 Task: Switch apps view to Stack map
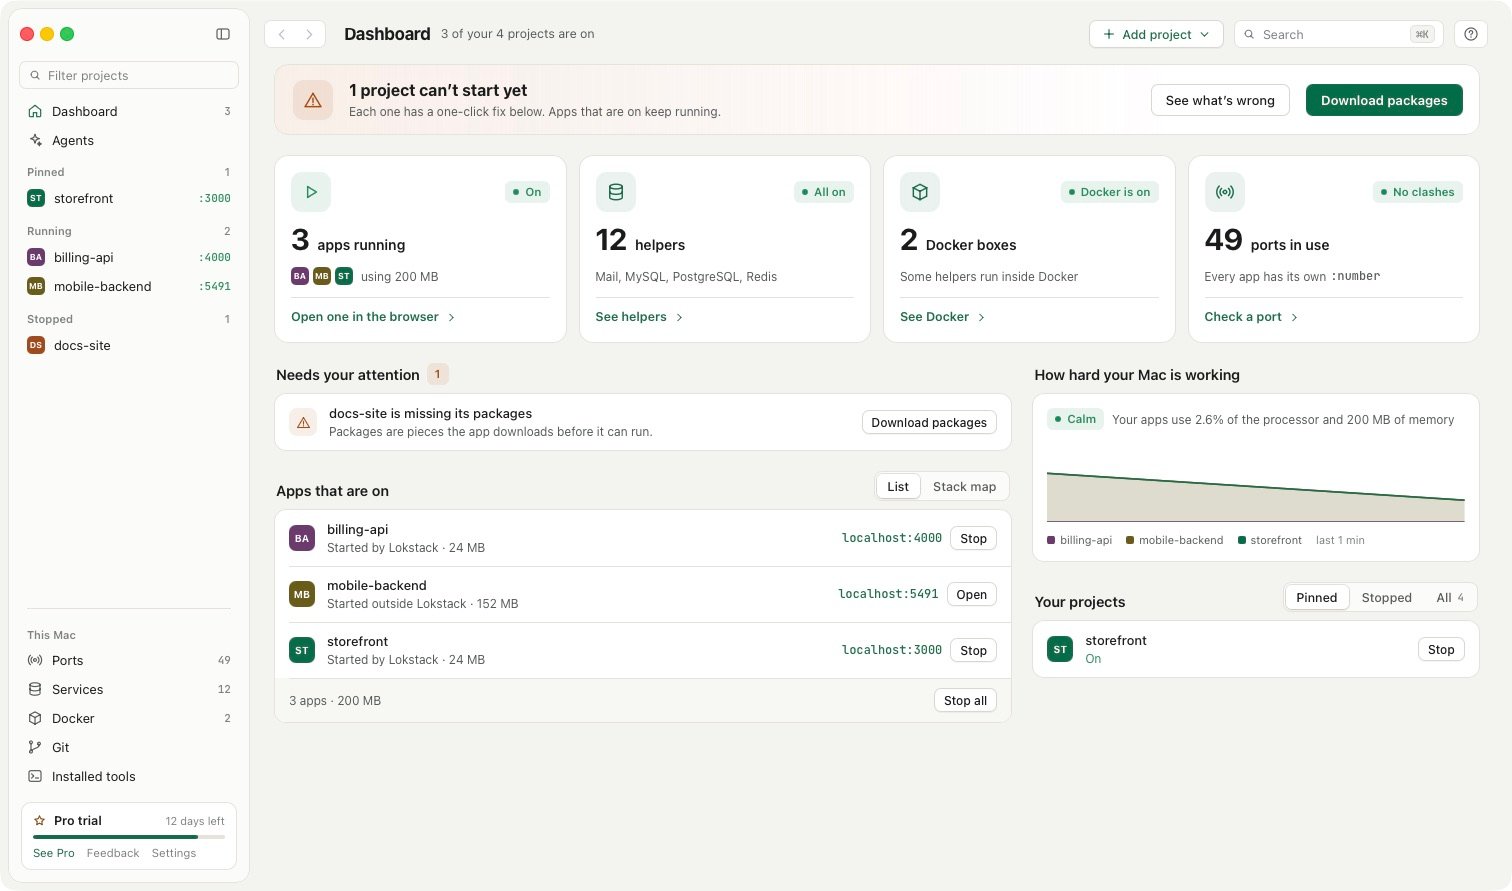pos(964,487)
